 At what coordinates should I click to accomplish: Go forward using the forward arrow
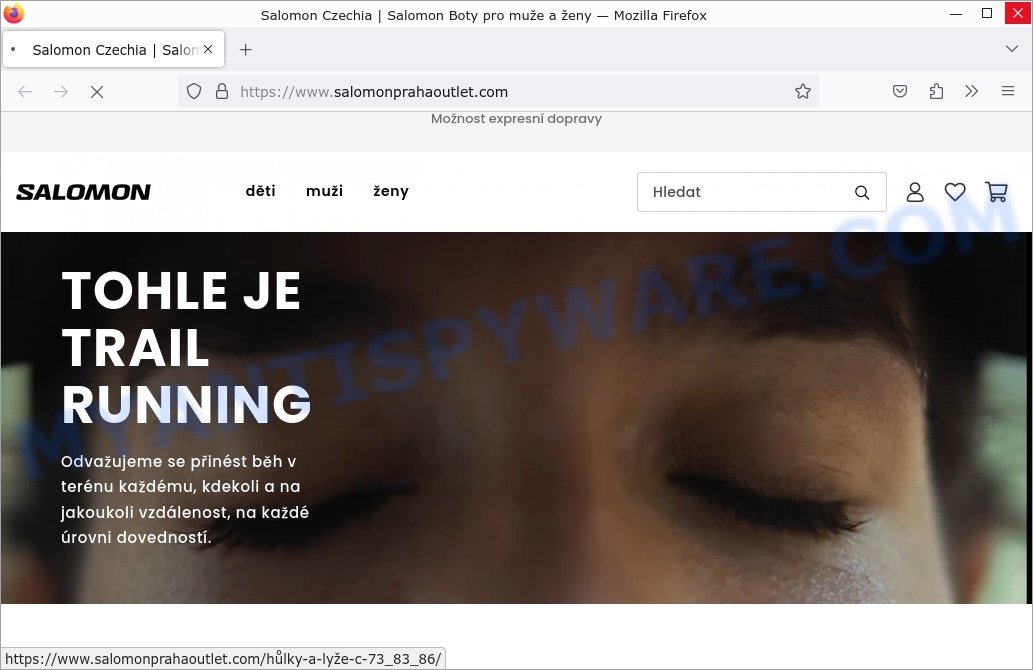click(x=61, y=92)
